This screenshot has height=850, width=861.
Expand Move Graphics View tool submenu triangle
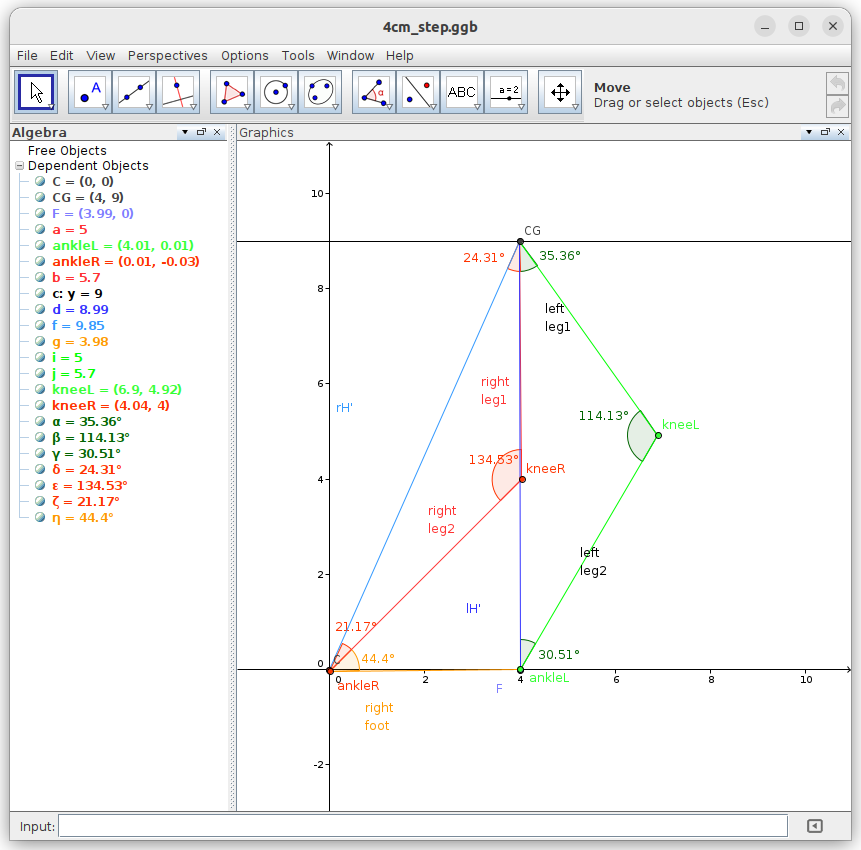click(575, 107)
